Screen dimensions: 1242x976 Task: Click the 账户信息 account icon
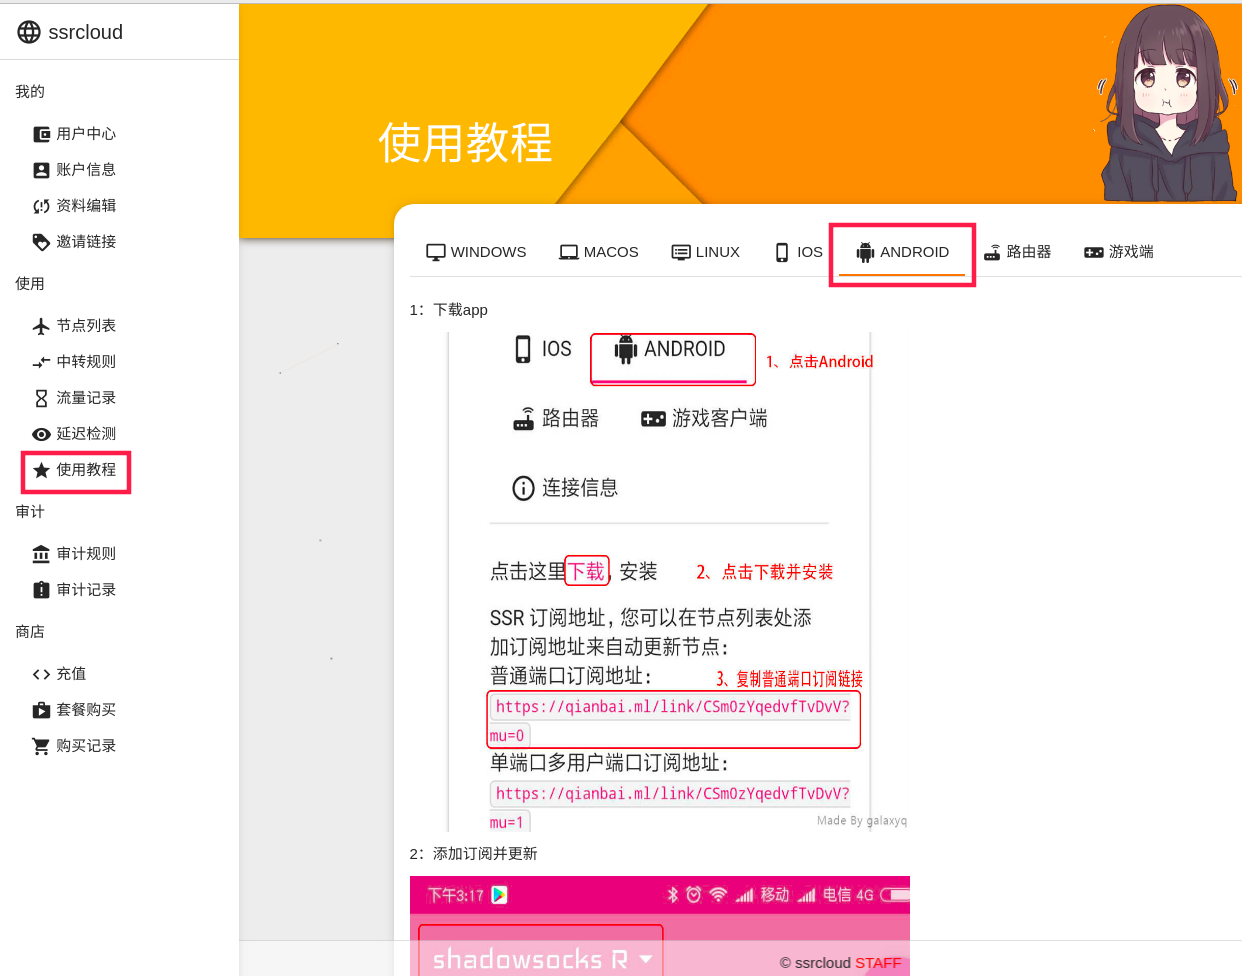click(x=41, y=170)
